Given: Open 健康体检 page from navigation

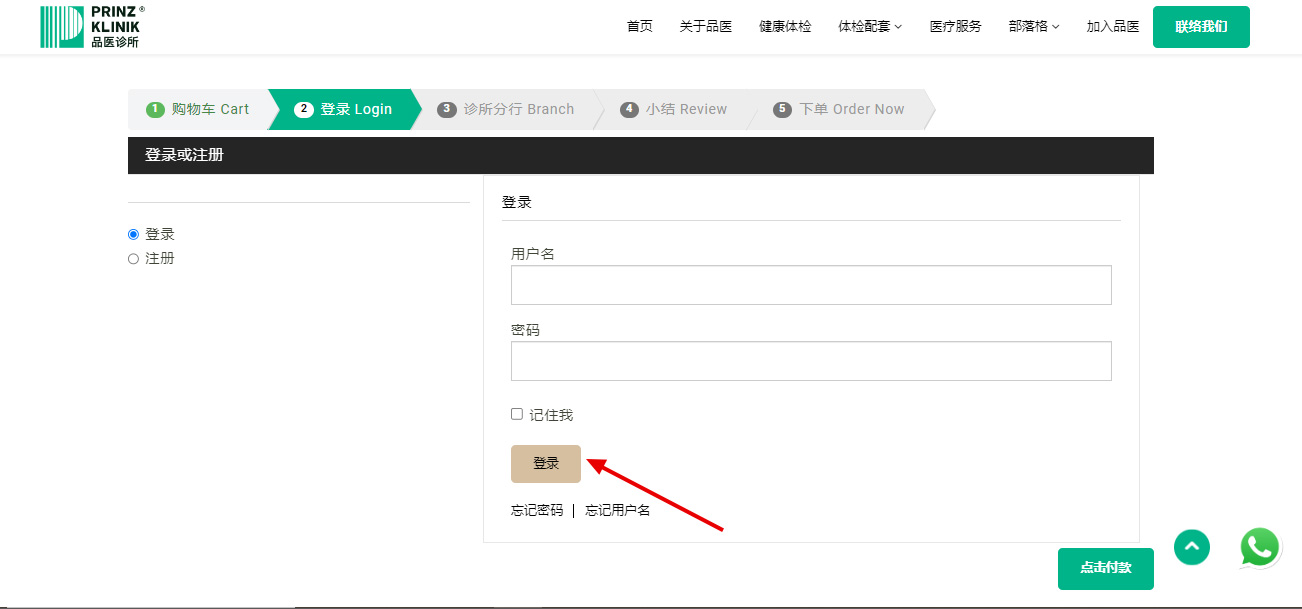Looking at the screenshot, I should pyautogui.click(x=785, y=27).
